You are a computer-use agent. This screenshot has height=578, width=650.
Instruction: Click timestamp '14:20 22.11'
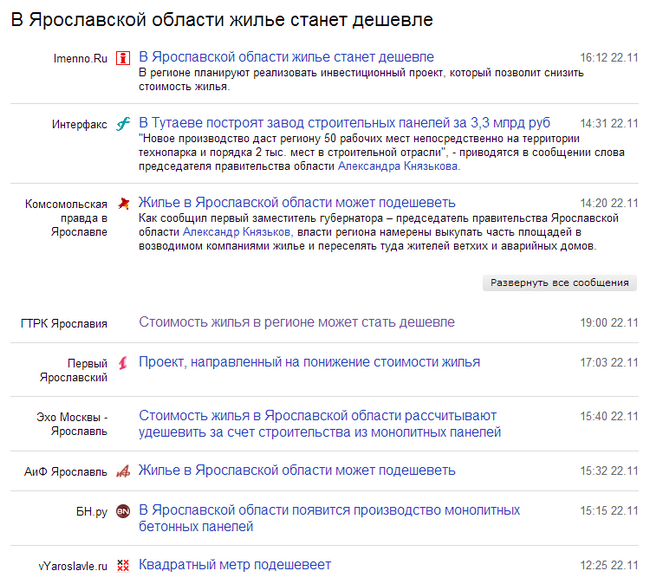(609, 203)
